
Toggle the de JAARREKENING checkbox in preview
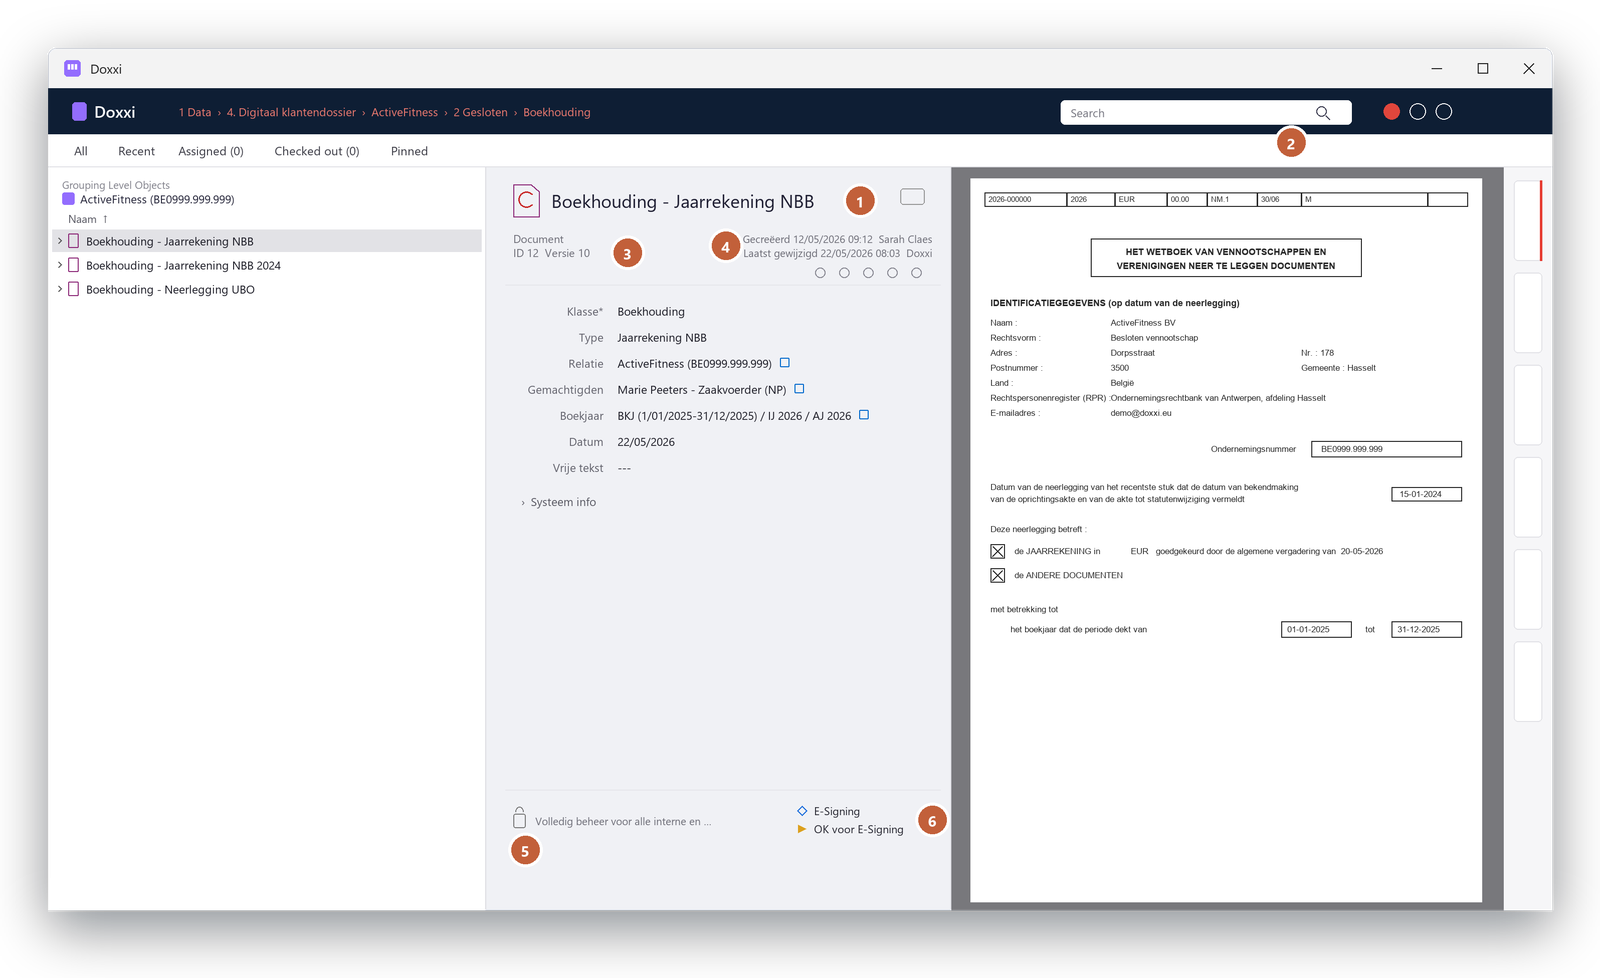coord(997,551)
